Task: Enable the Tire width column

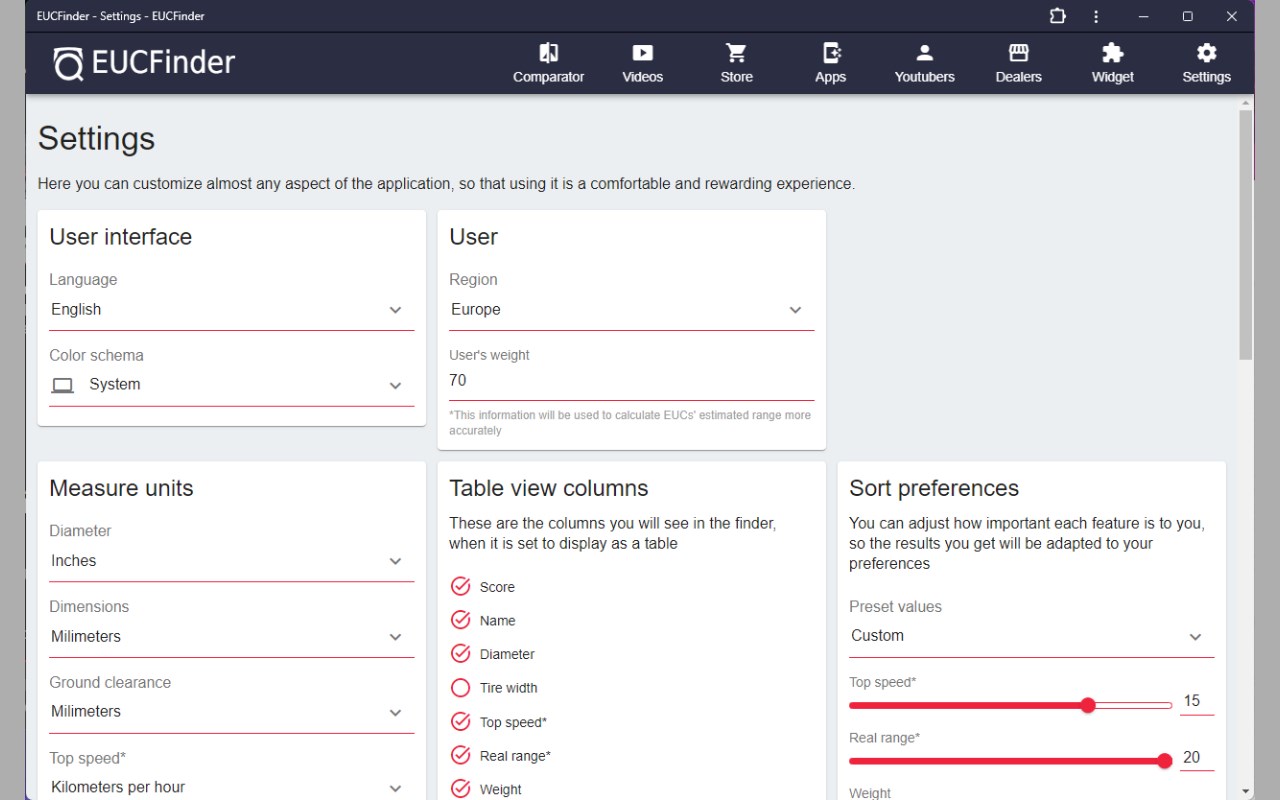Action: 460,688
